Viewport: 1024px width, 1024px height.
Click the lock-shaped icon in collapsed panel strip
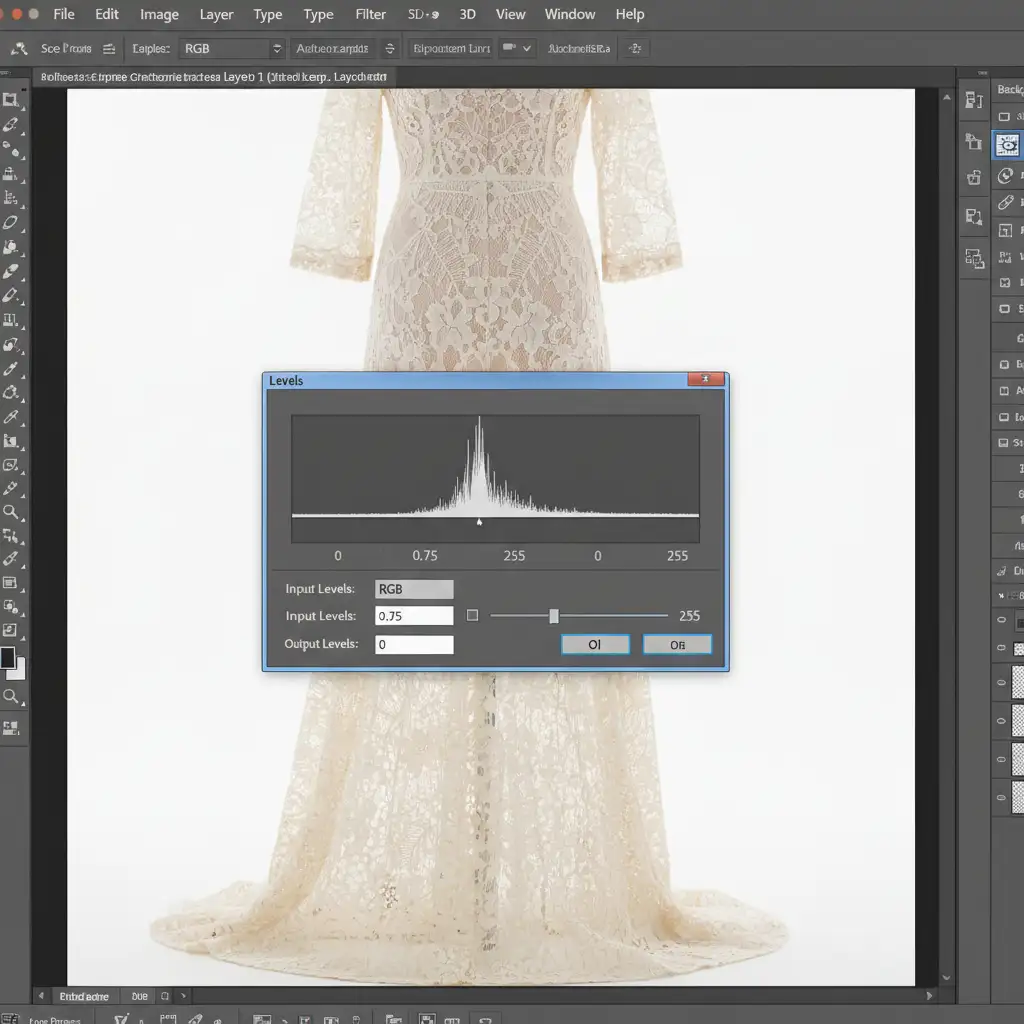[x=974, y=177]
